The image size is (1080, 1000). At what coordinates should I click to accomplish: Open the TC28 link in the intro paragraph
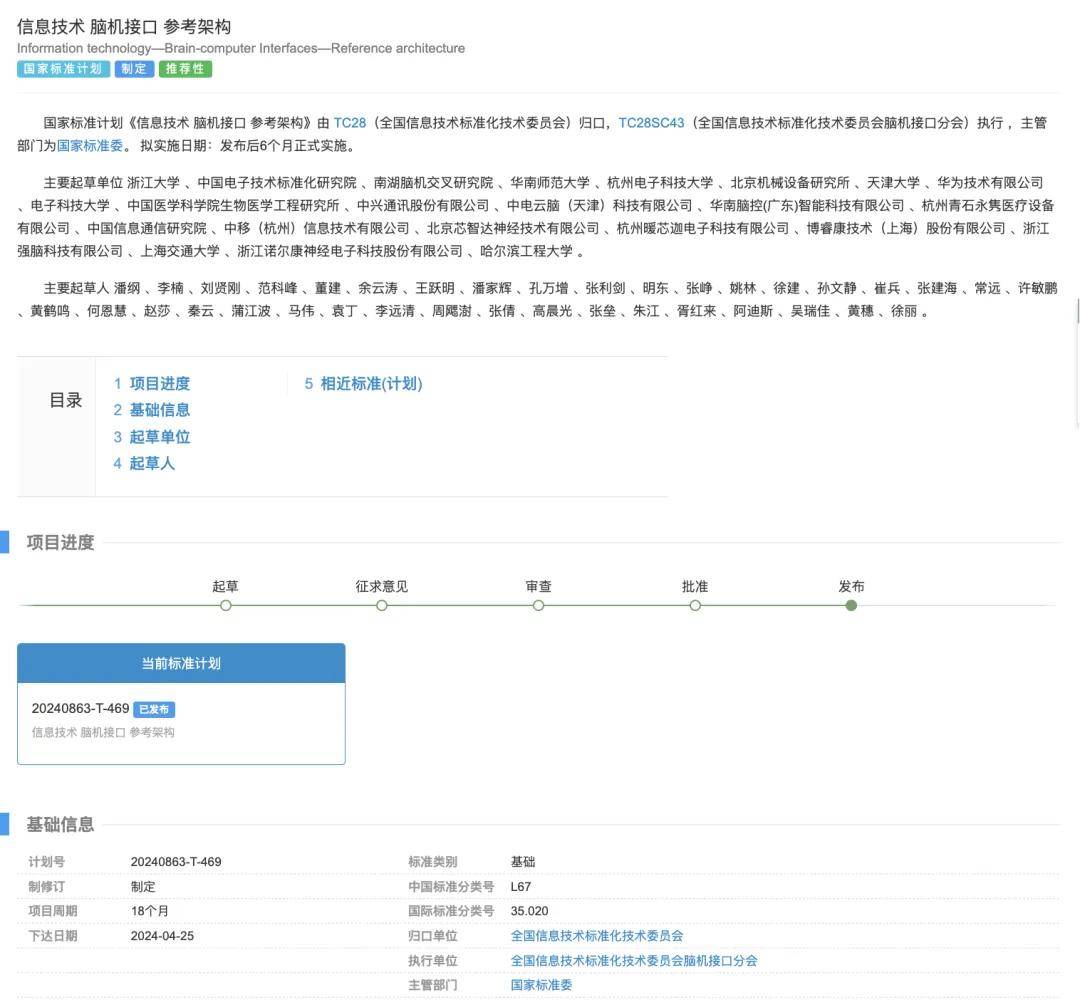pos(350,123)
